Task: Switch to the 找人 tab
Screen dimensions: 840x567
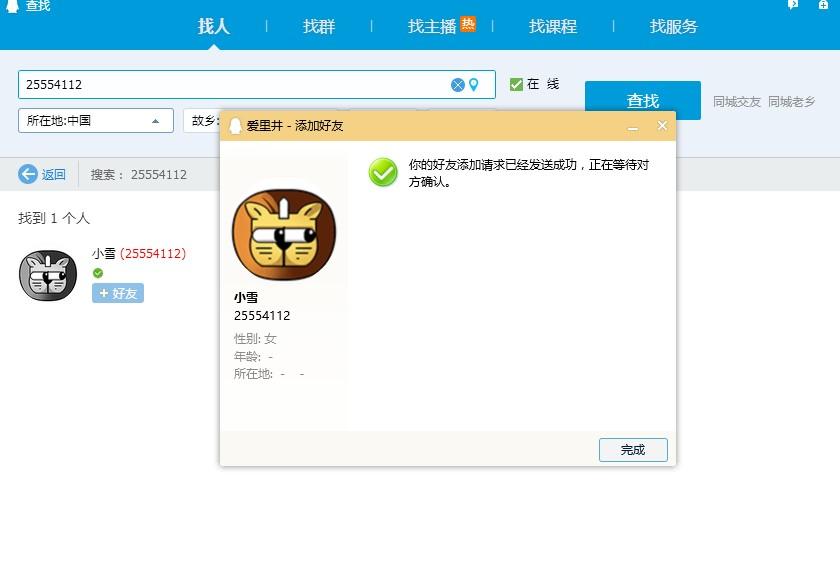Action: [214, 26]
